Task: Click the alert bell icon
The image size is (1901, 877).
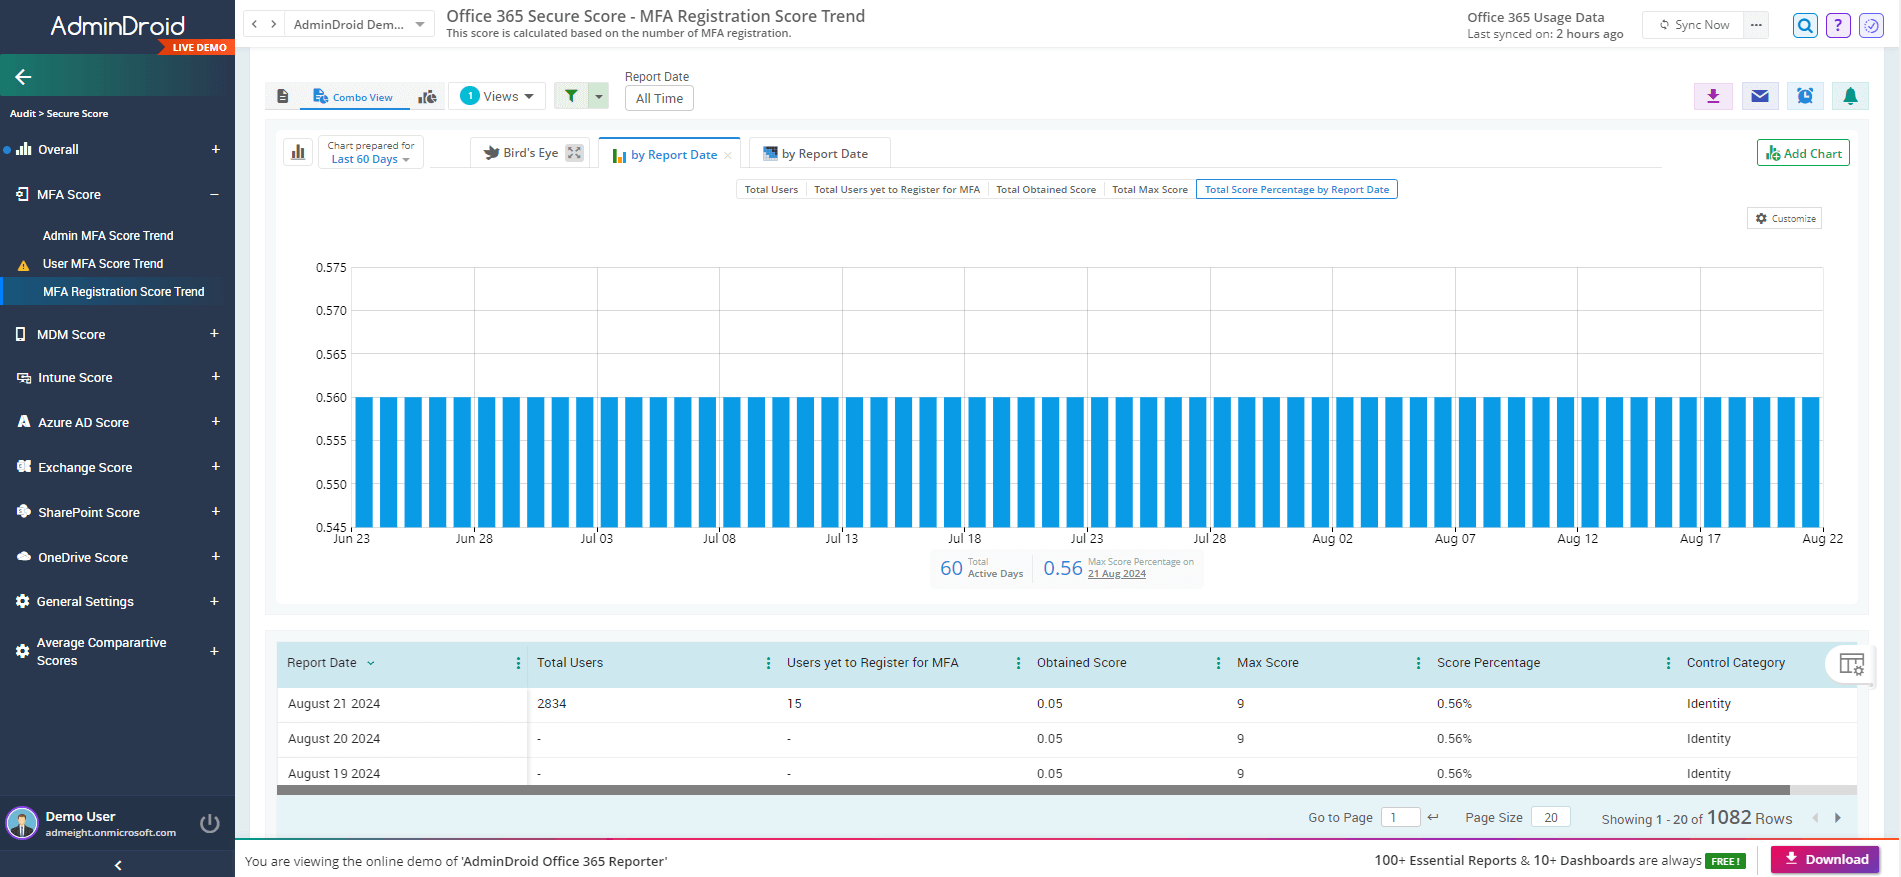Action: [x=1850, y=96]
